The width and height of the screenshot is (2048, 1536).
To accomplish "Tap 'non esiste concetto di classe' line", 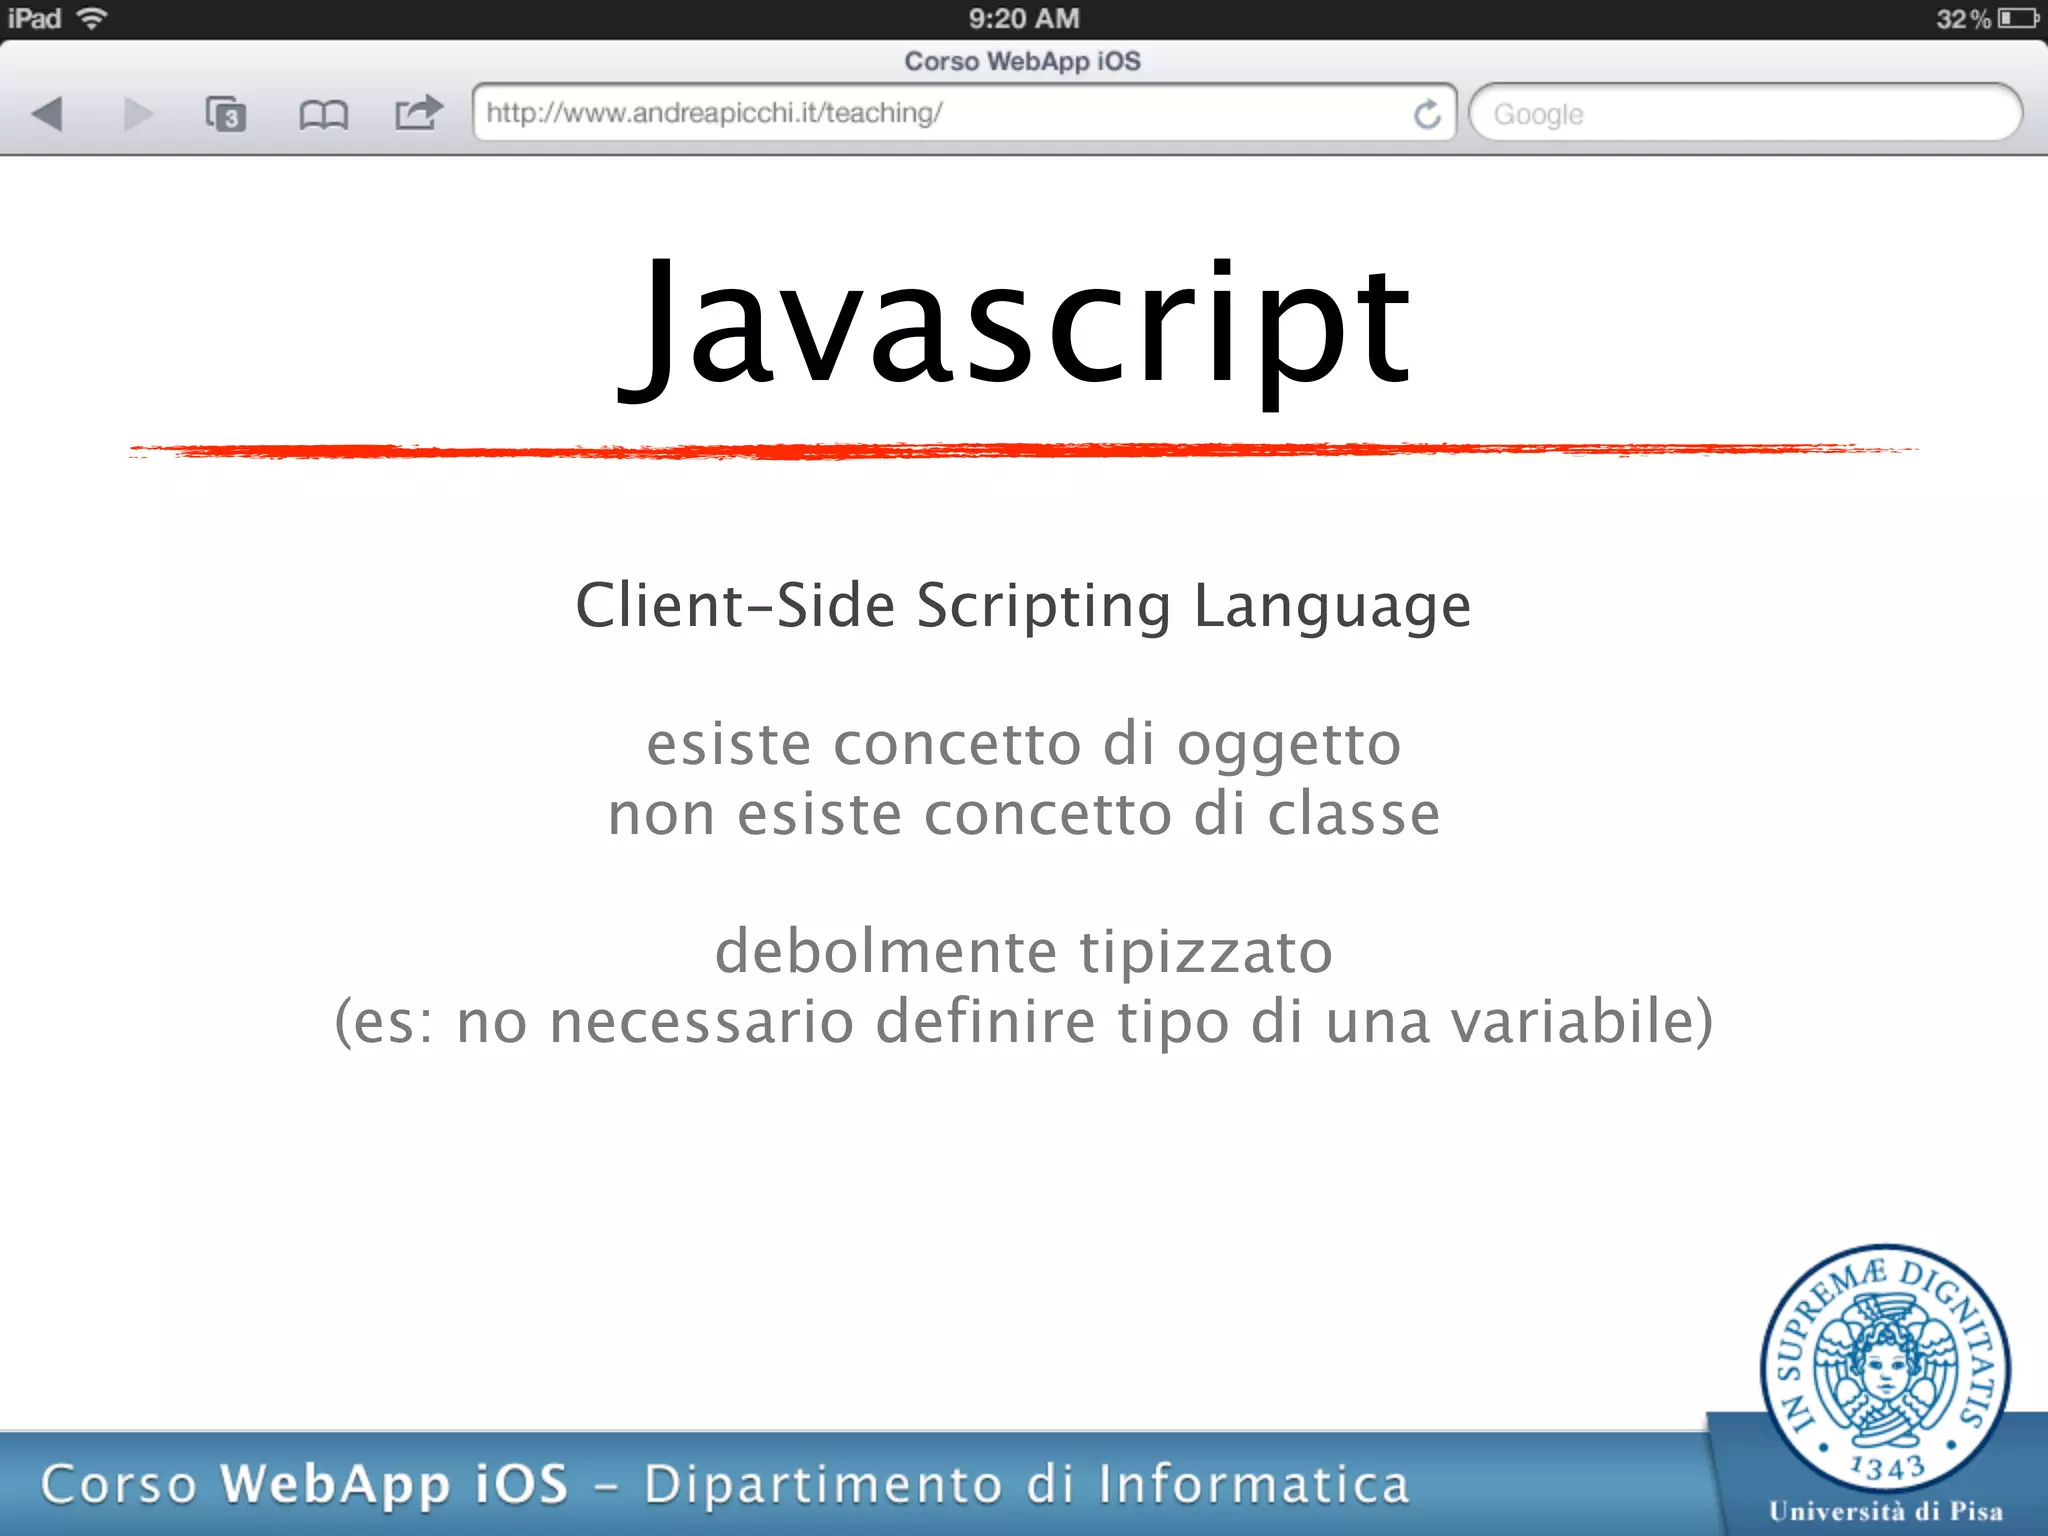I will 1024,814.
